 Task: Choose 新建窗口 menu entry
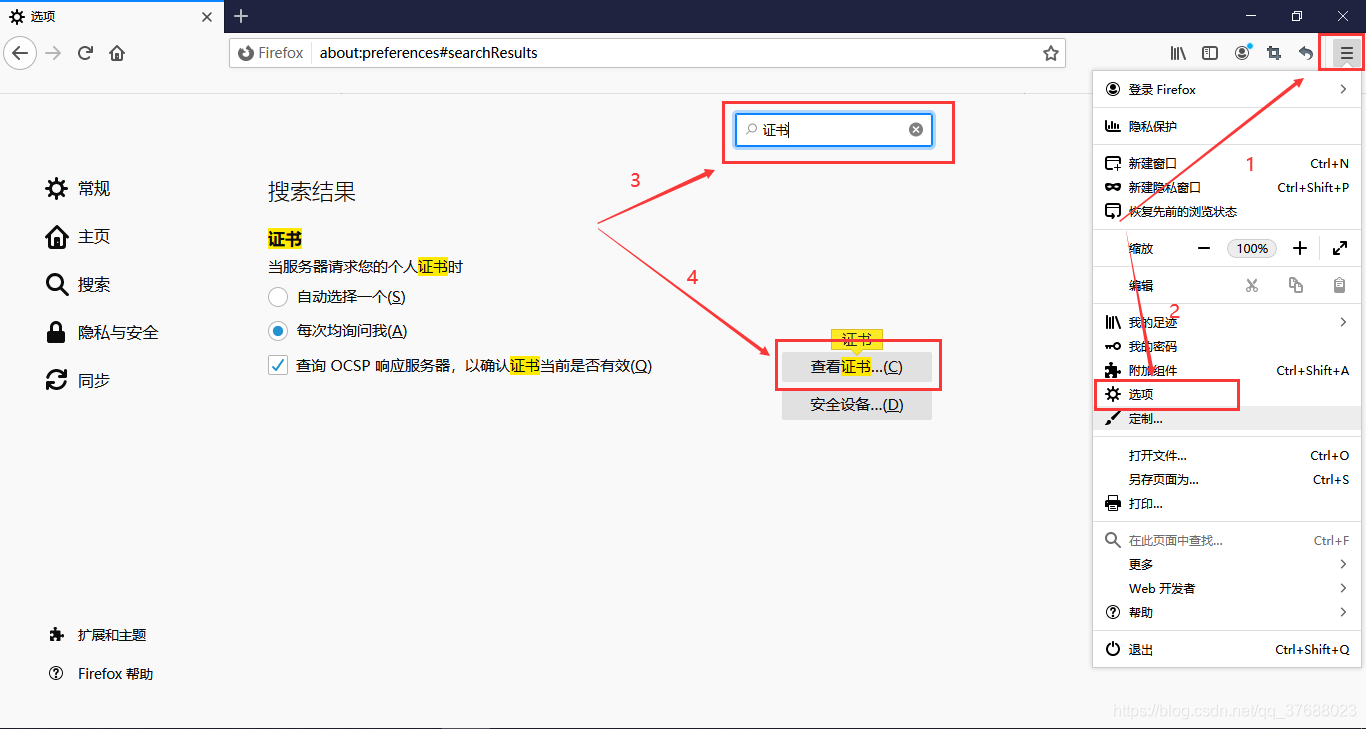[x=1227, y=163]
